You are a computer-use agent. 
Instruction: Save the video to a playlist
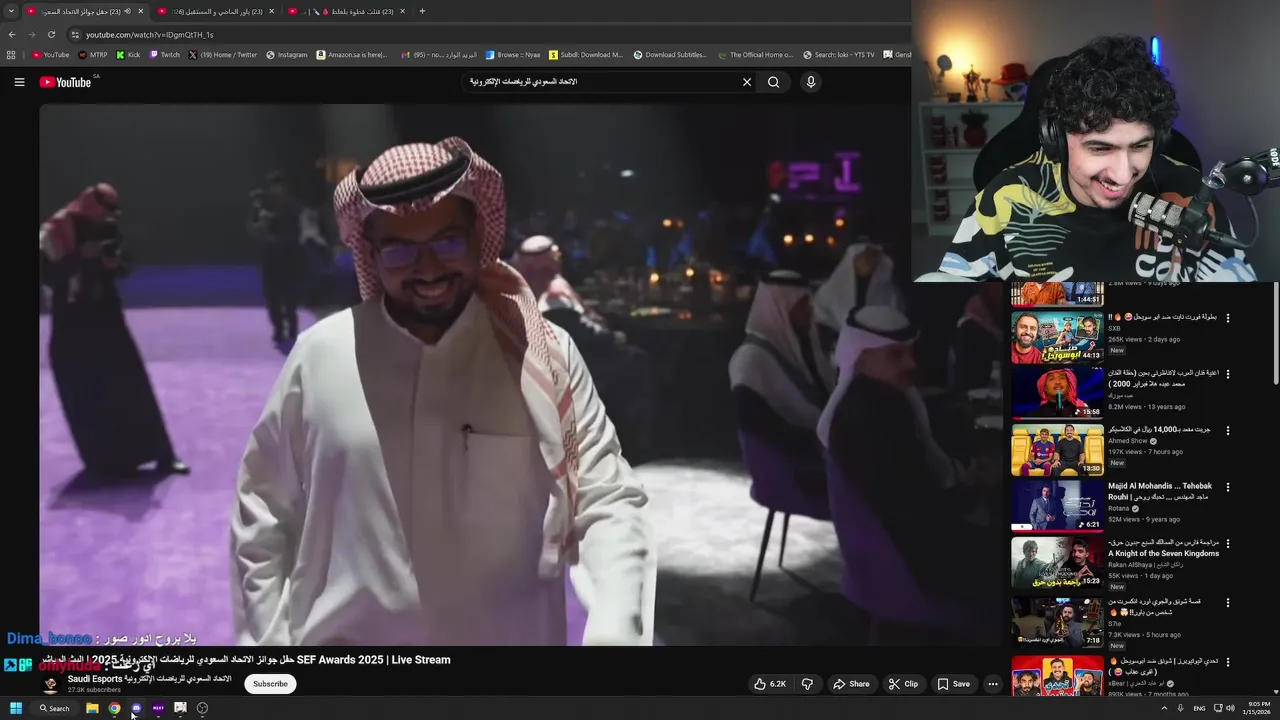pyautogui.click(x=953, y=684)
